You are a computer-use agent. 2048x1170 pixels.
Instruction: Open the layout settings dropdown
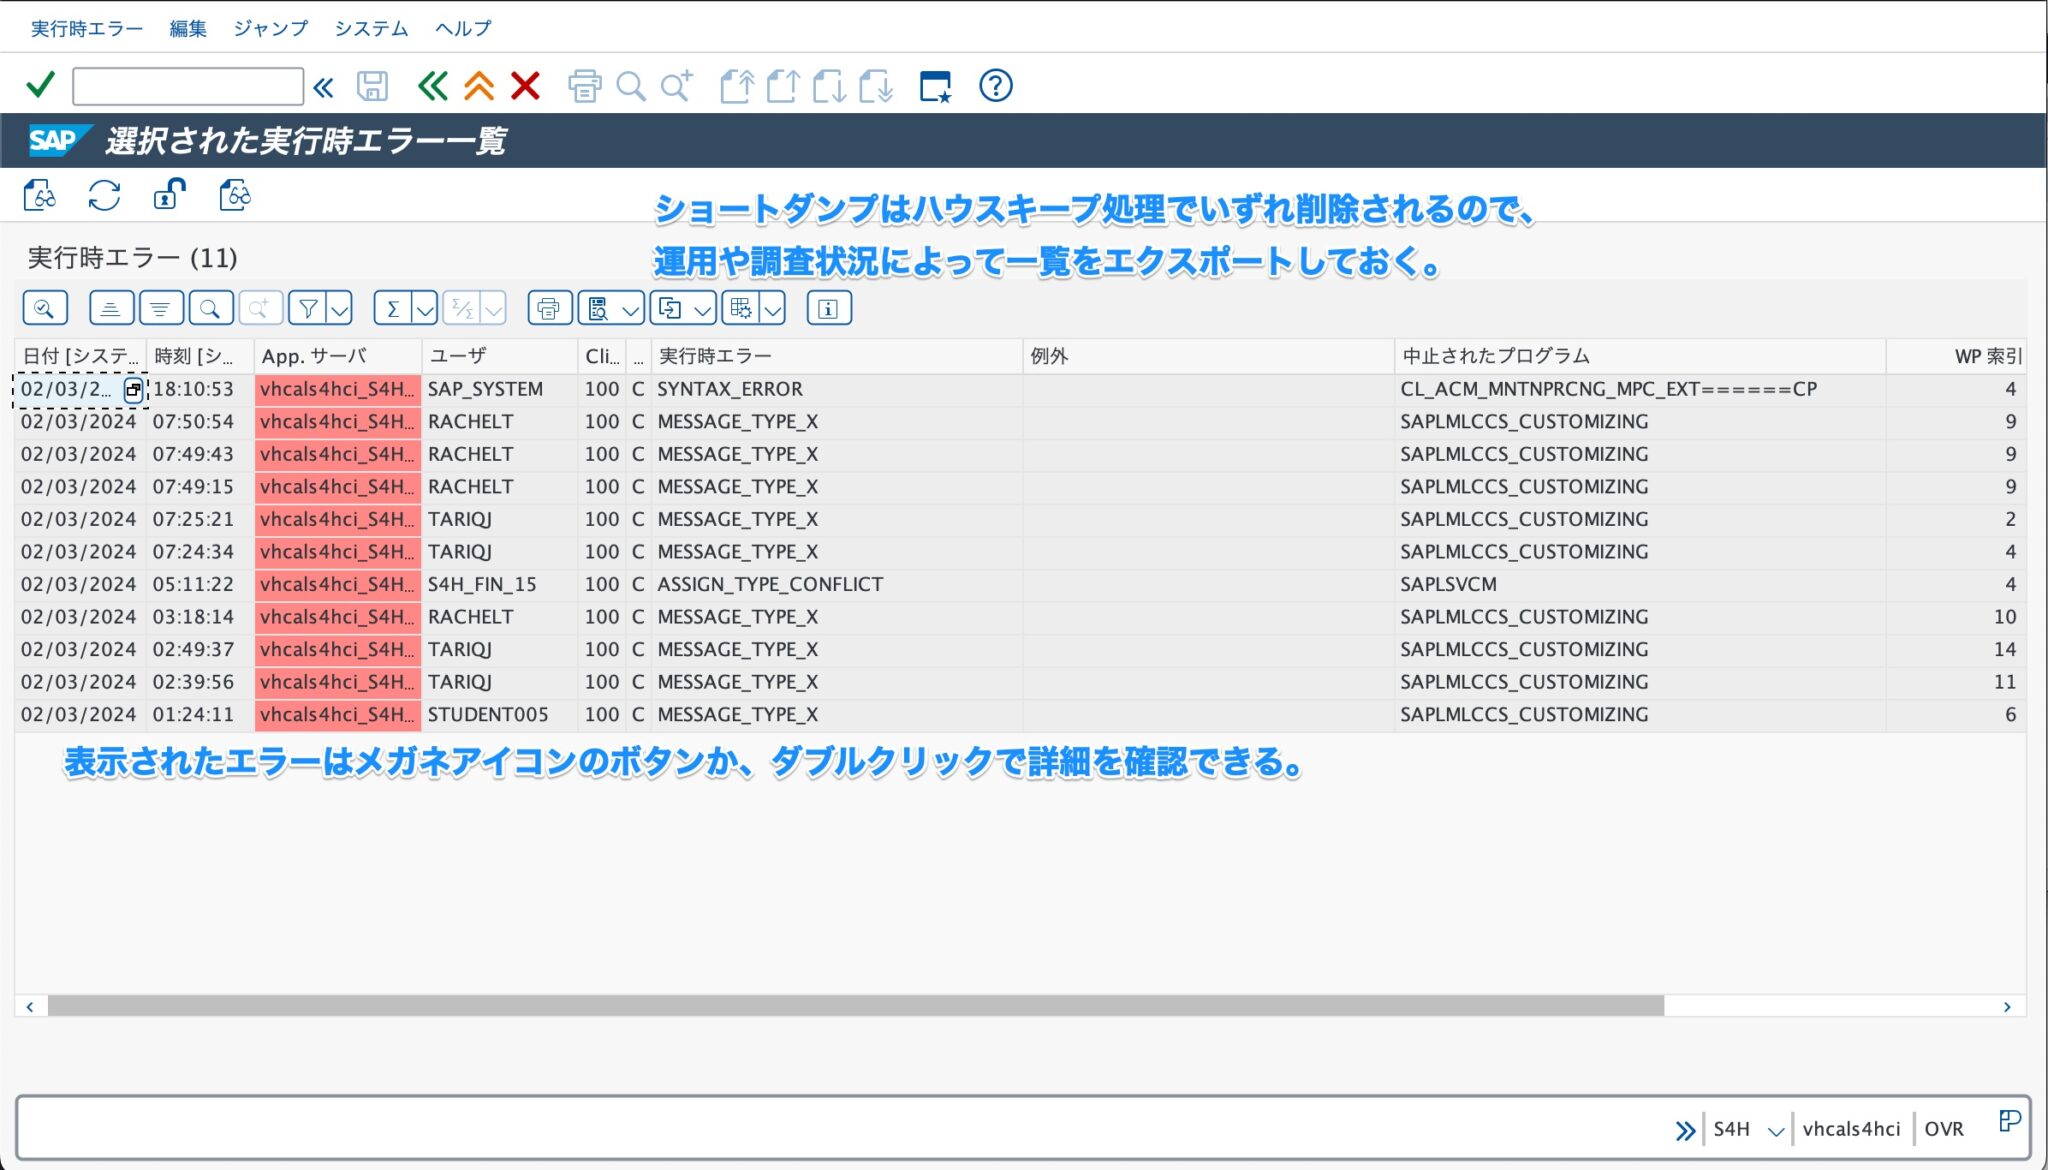772,307
